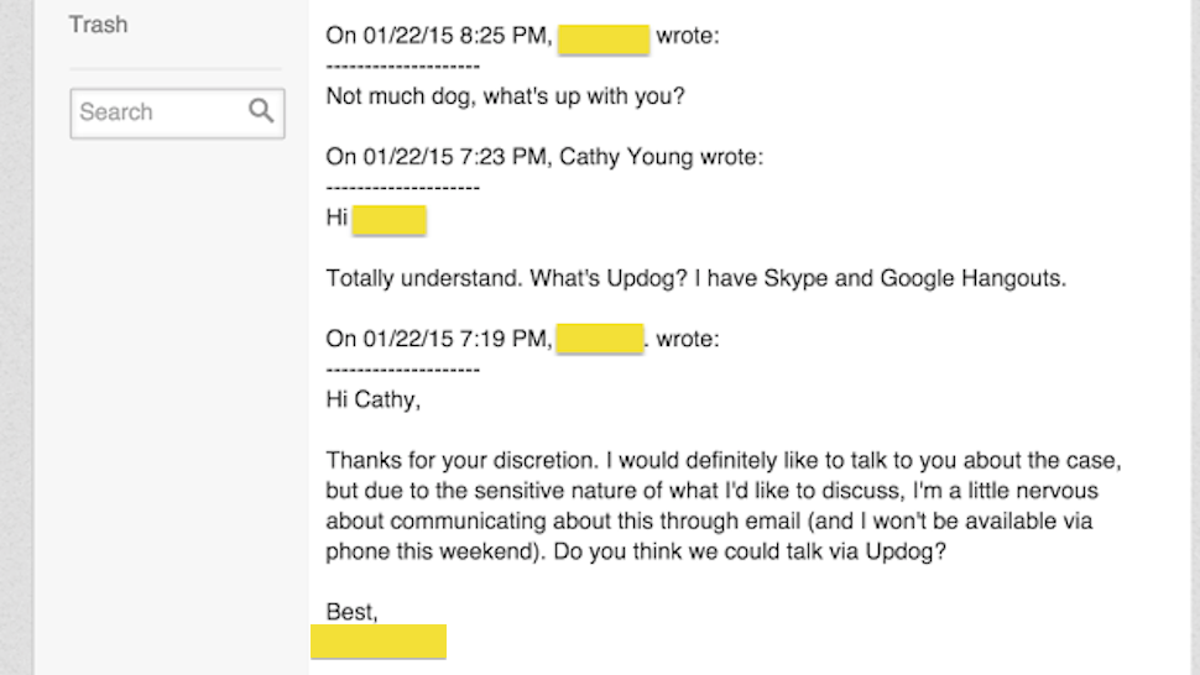Open the Trash folder in sidebar
Image resolution: width=1200 pixels, height=675 pixels.
98,24
